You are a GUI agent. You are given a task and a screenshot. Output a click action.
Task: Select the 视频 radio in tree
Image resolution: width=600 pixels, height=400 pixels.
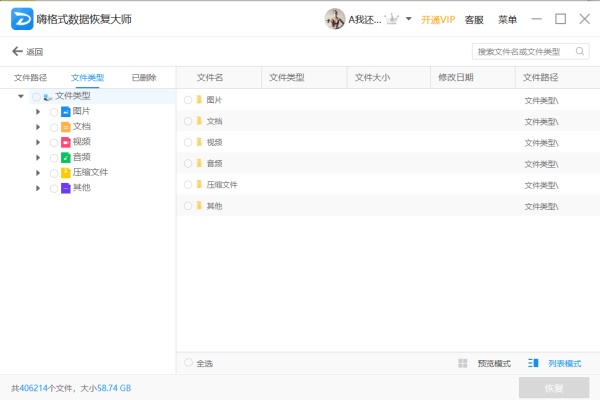point(54,142)
